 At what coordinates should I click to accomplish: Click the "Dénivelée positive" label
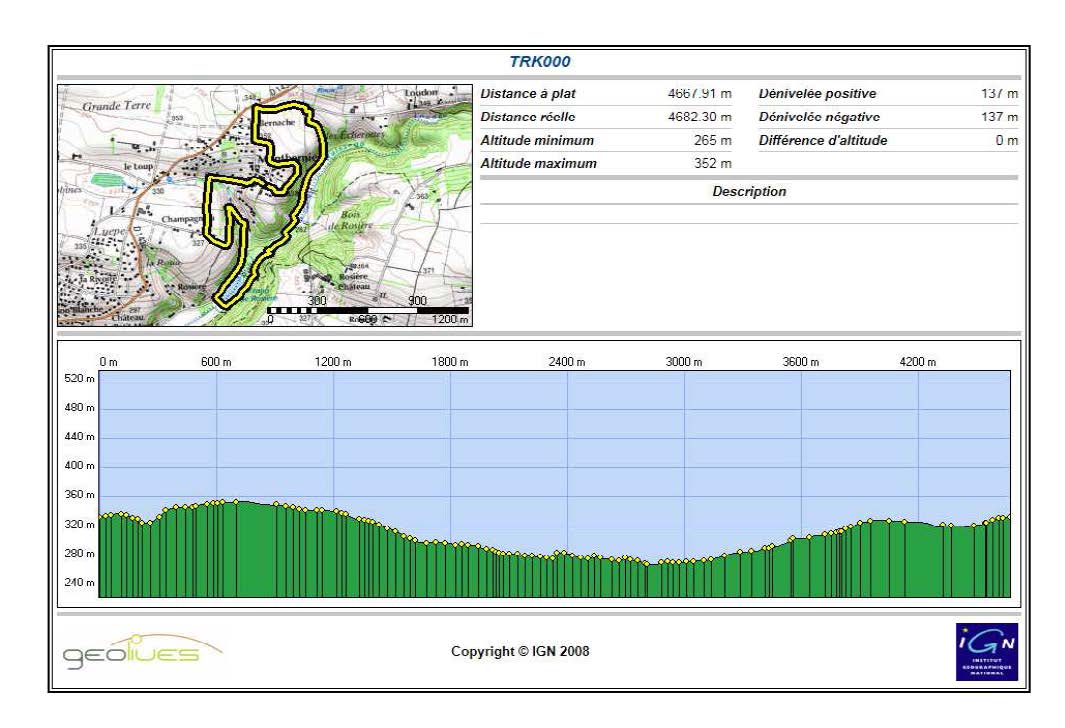click(817, 94)
